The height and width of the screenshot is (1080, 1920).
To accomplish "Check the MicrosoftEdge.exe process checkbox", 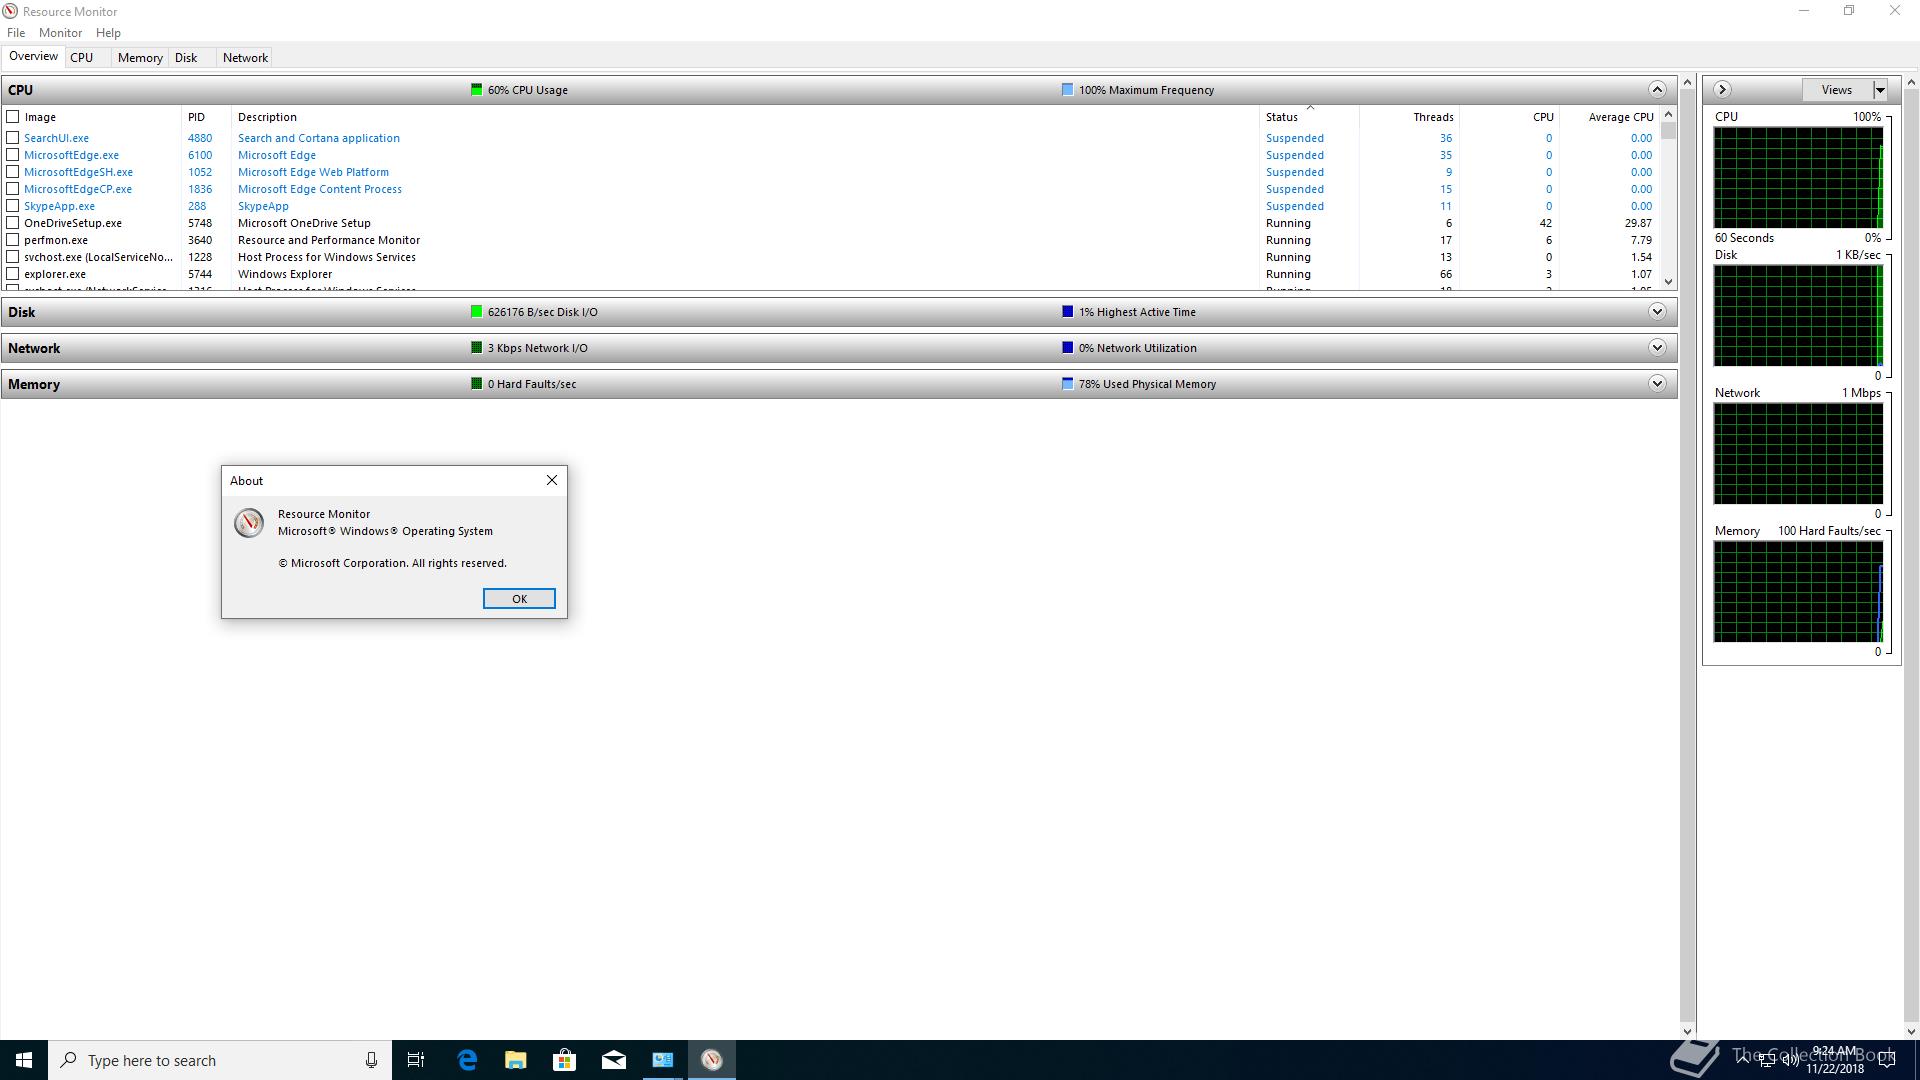I will click(13, 155).
